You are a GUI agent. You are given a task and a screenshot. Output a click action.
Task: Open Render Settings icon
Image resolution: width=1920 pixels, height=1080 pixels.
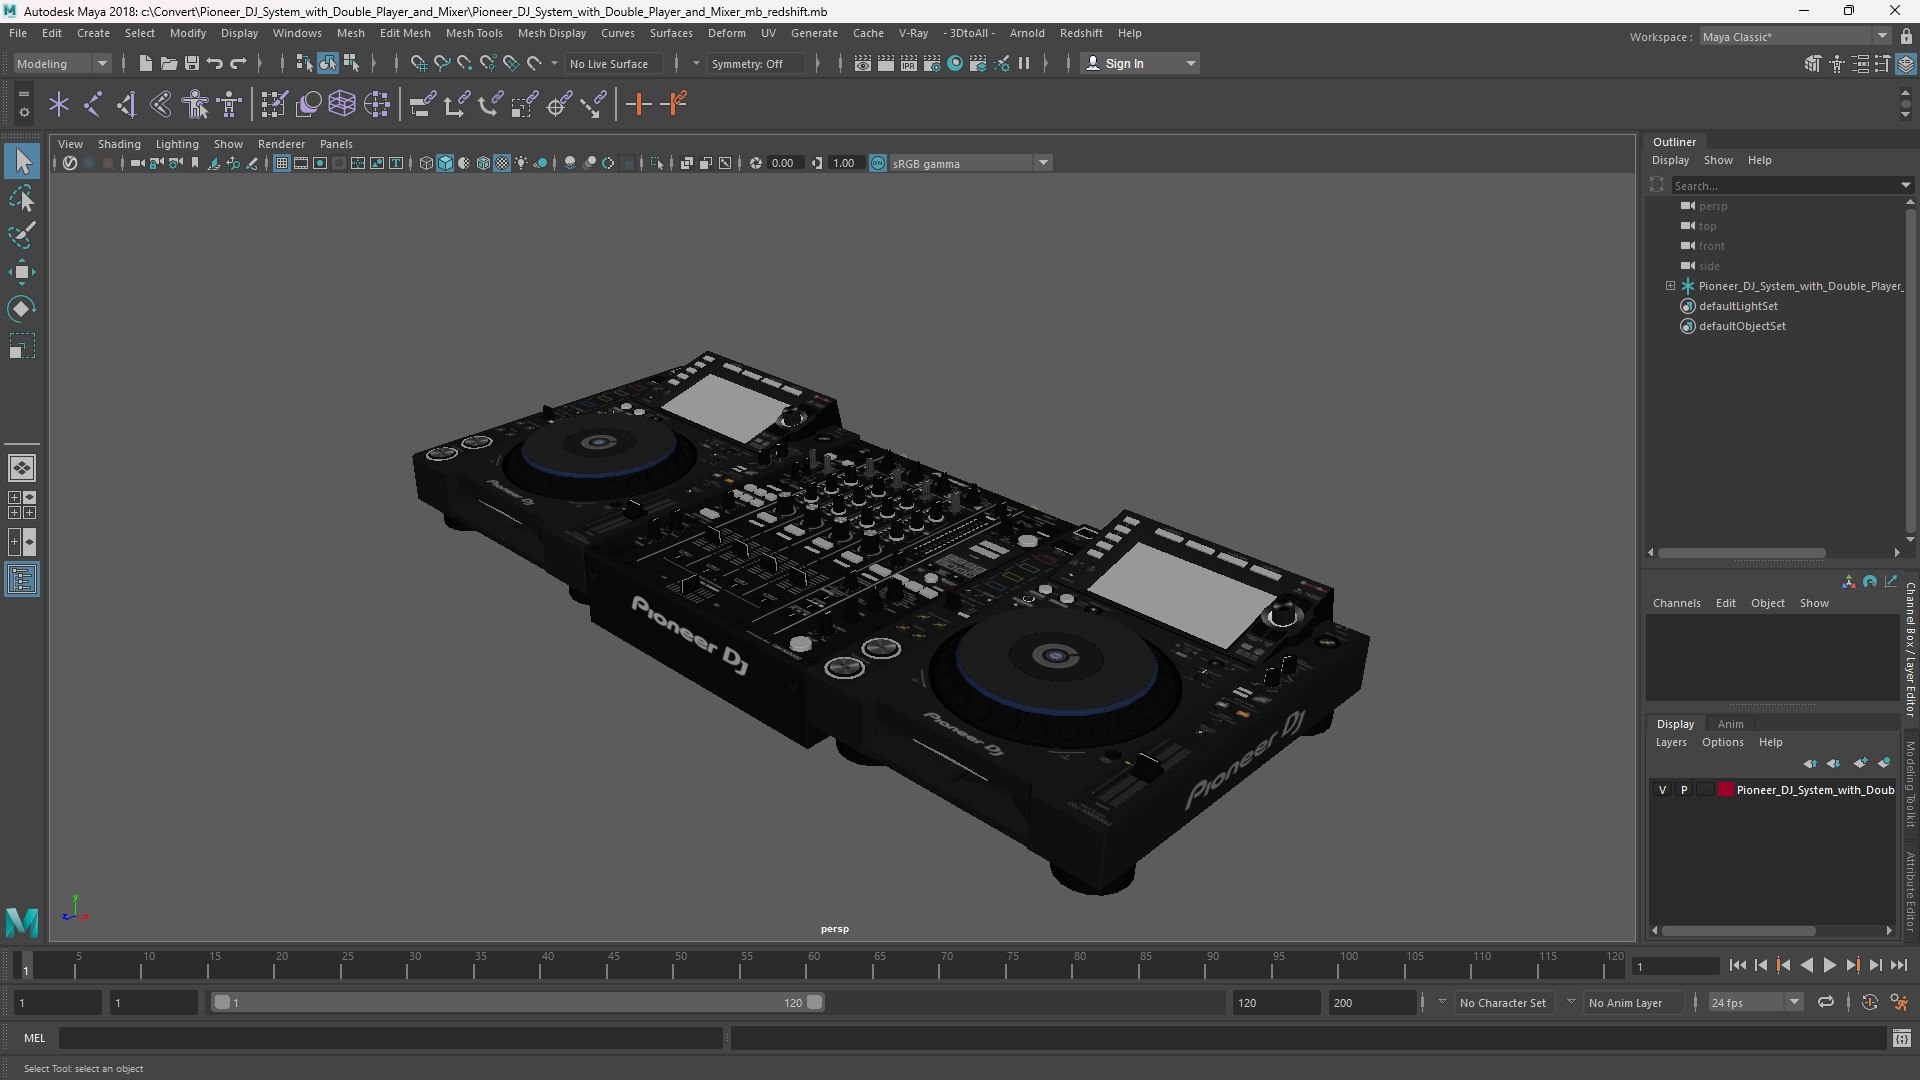(932, 63)
